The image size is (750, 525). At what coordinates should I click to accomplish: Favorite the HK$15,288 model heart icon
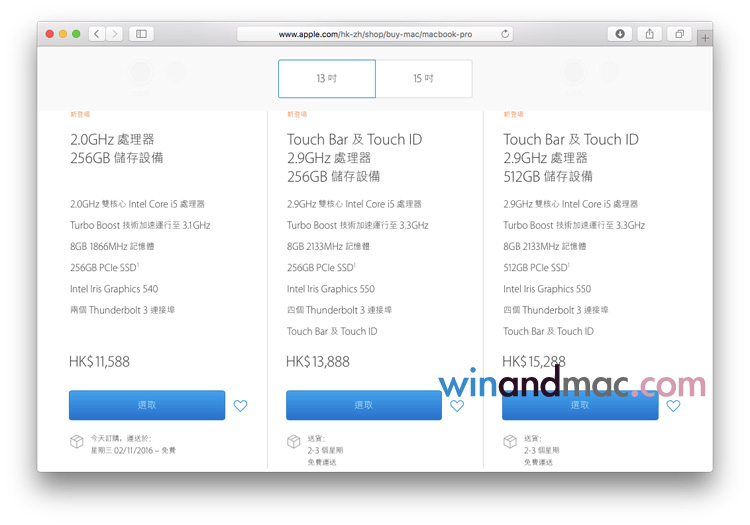(673, 406)
